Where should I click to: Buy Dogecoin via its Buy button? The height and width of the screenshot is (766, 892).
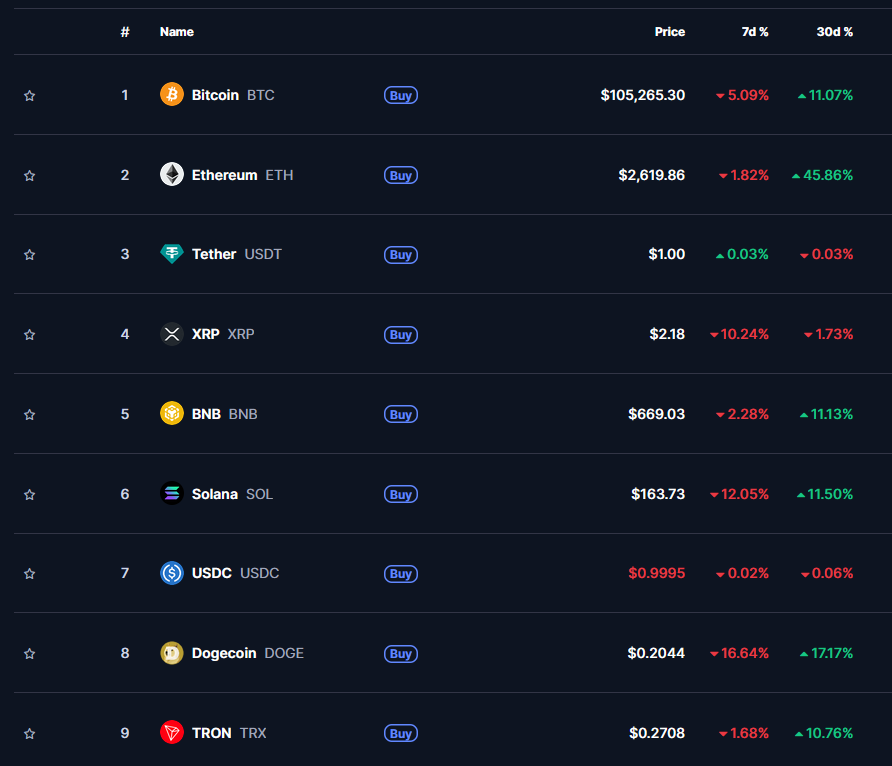[401, 654]
